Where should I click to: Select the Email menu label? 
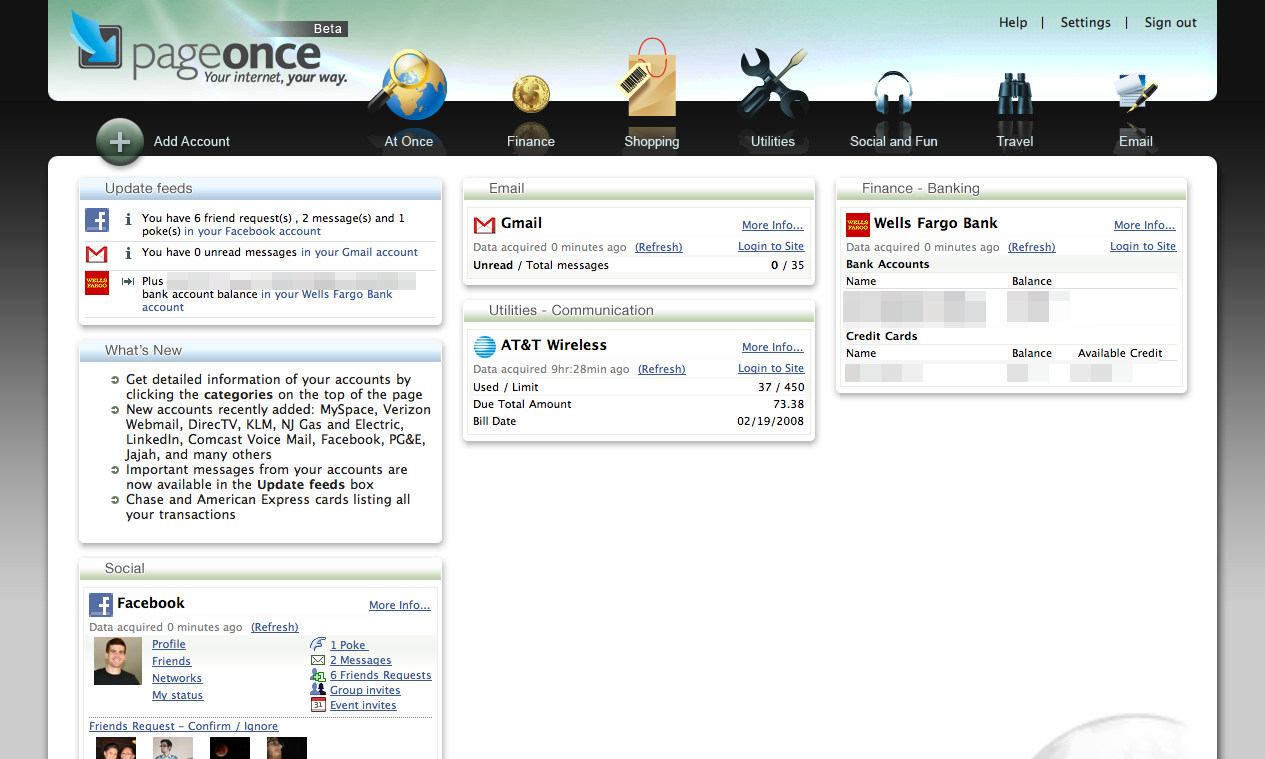(1136, 142)
